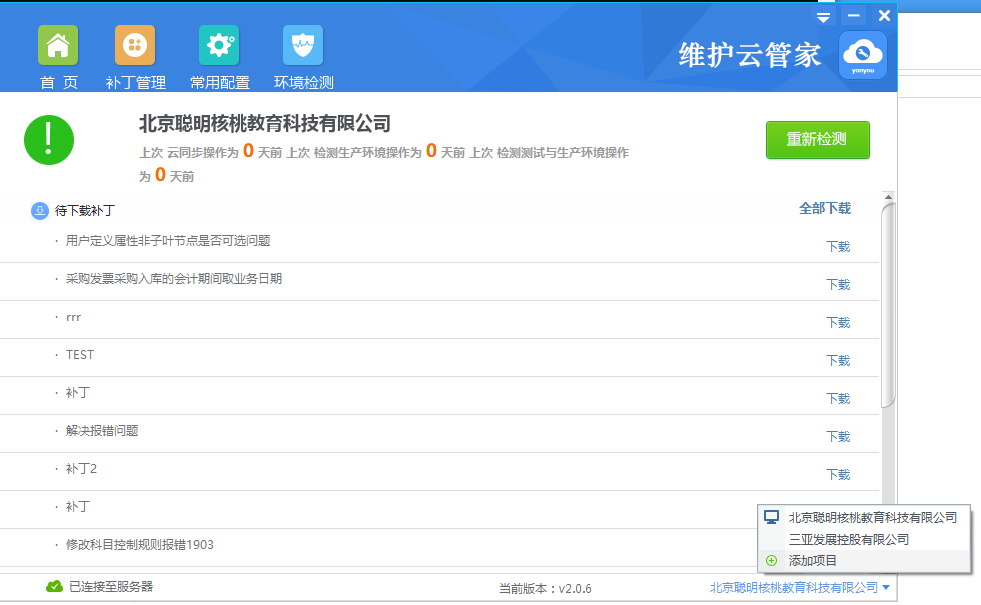Open the title bar dropdown menu arrow
The image size is (981, 605).
pyautogui.click(x=823, y=17)
